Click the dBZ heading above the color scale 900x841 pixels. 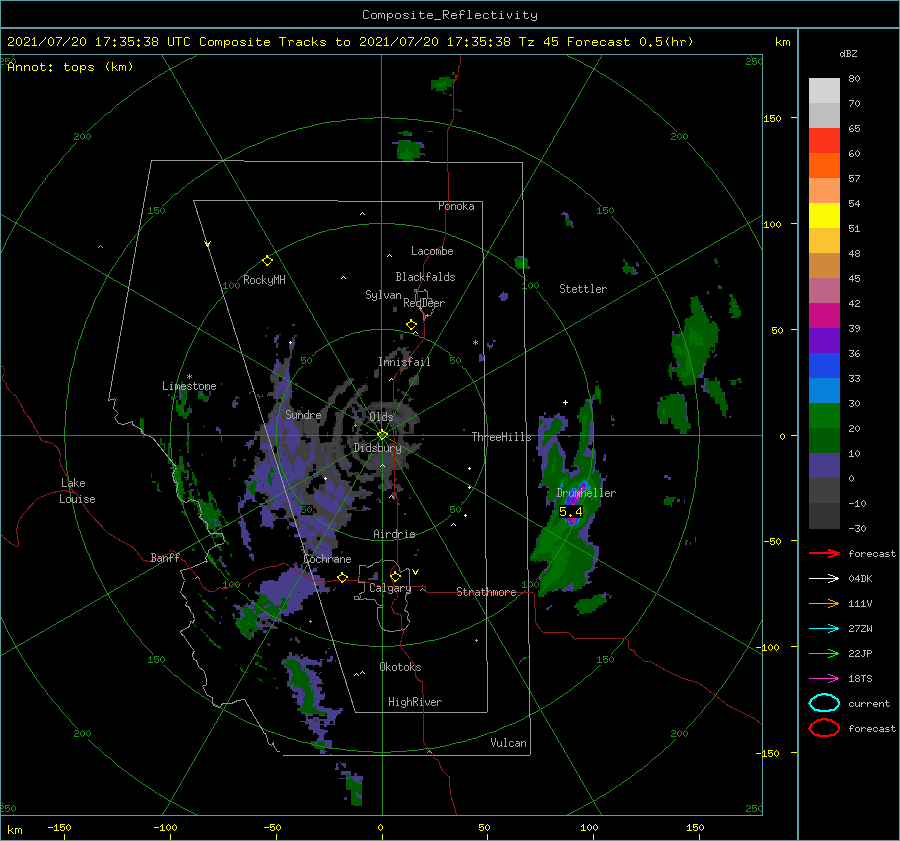[x=848, y=53]
